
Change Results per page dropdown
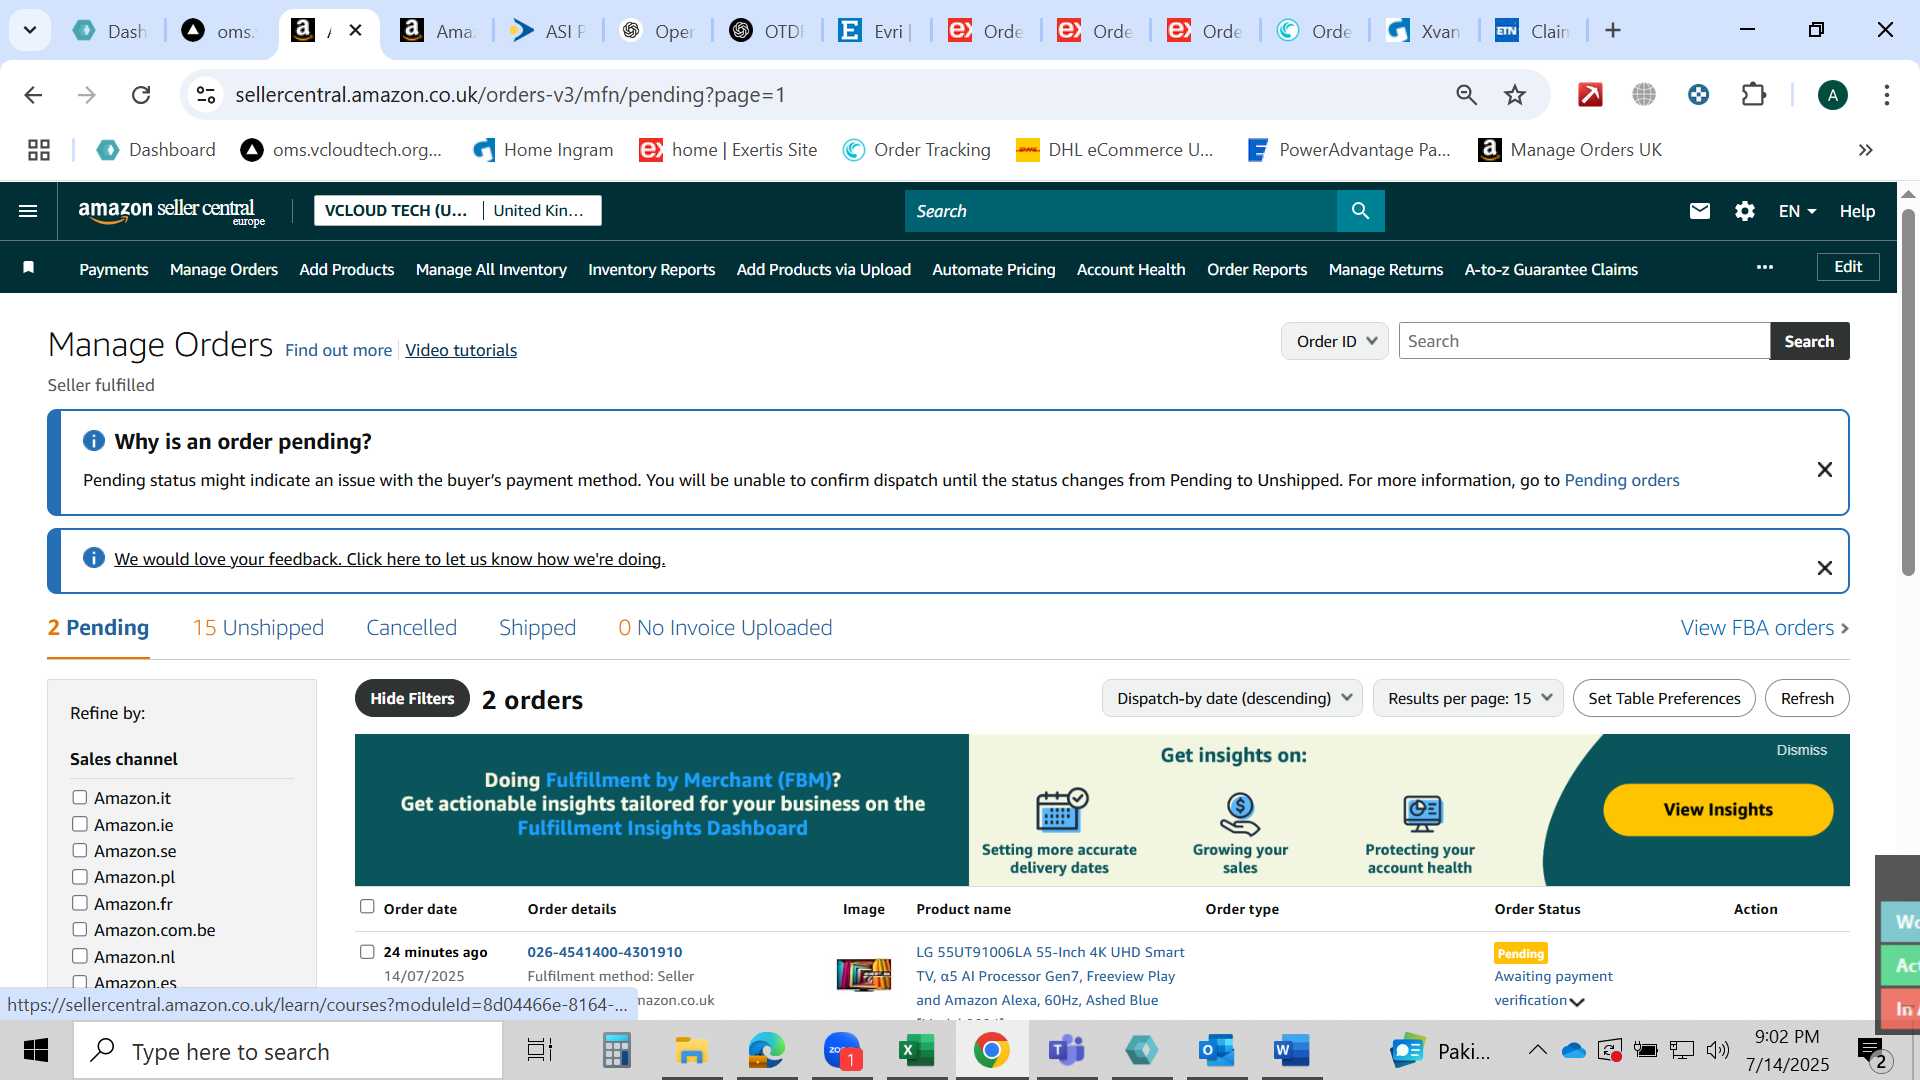tap(1468, 698)
